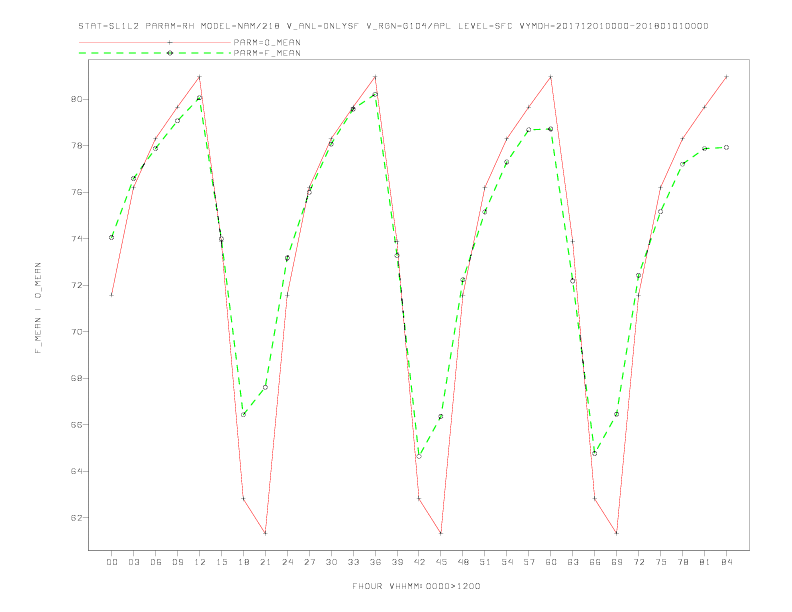Click x-axis forecast hour label 81

[x=705, y=562]
